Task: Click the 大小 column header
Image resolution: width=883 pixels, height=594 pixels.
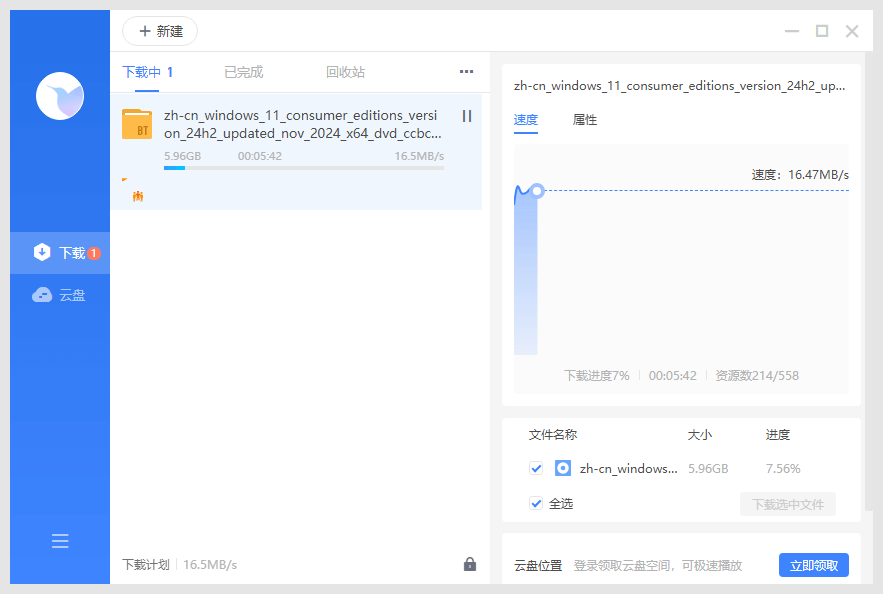Action: [700, 435]
